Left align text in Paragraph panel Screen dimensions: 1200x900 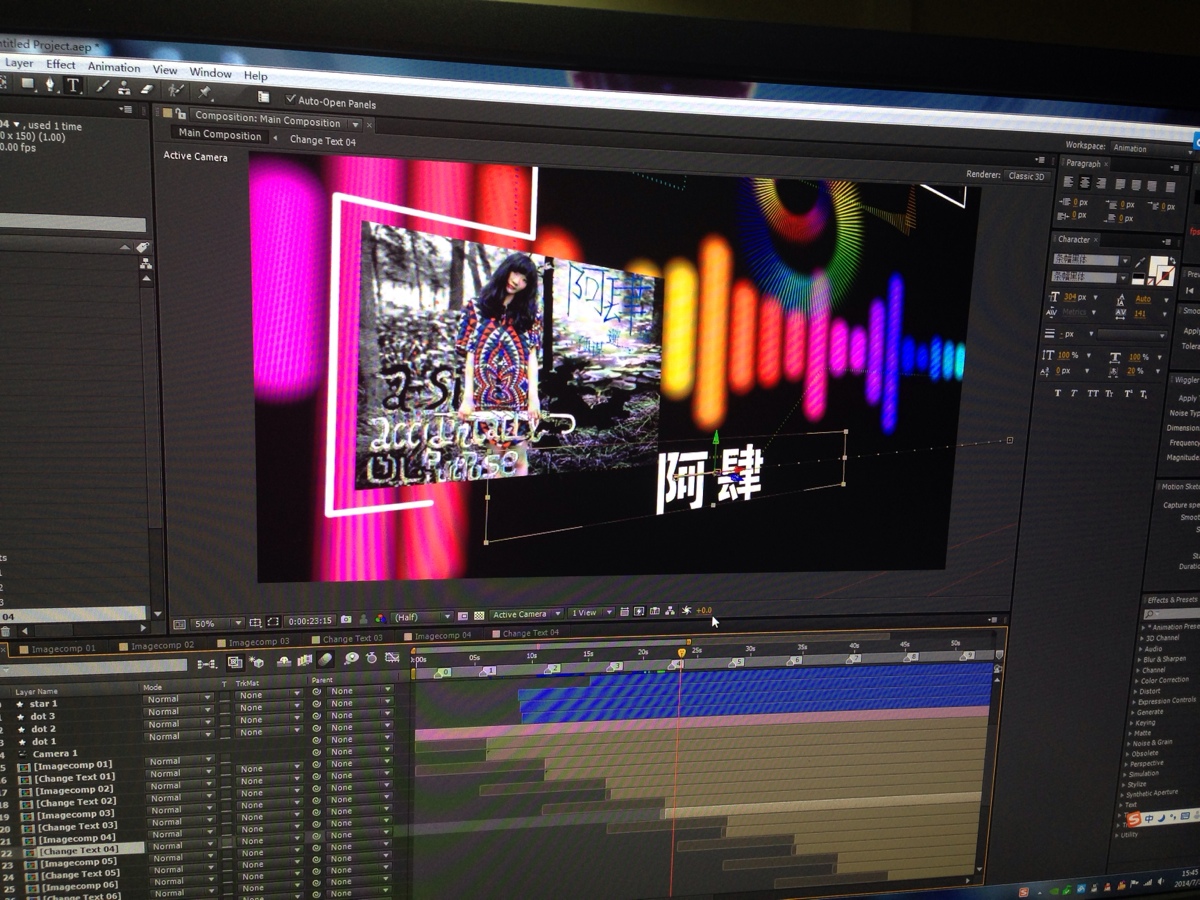click(1068, 182)
